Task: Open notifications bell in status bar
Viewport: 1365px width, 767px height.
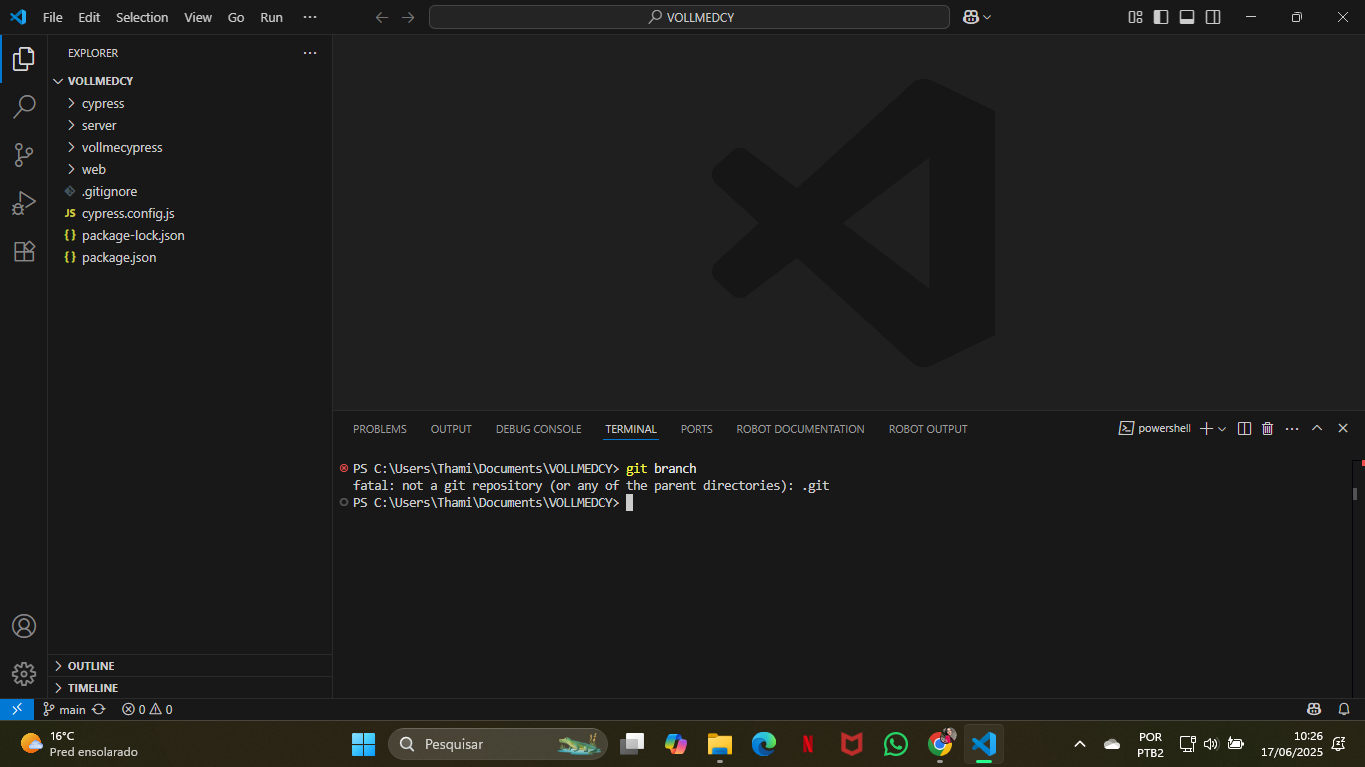Action: pos(1345,709)
